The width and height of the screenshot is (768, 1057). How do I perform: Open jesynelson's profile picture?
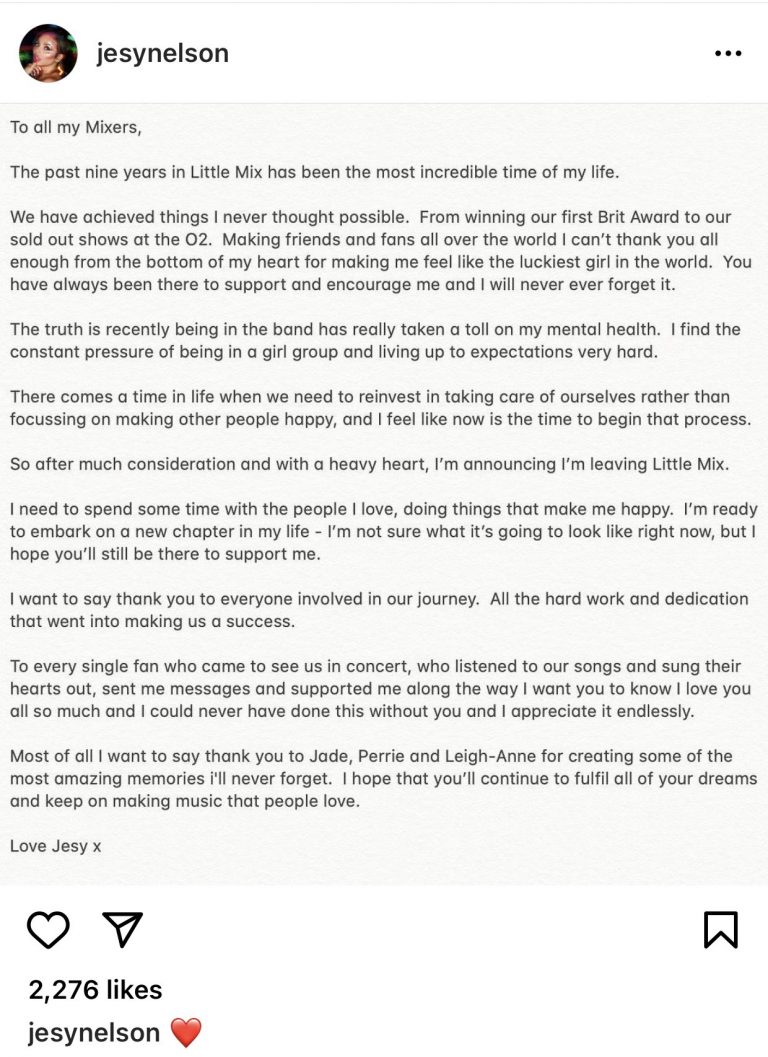48,54
